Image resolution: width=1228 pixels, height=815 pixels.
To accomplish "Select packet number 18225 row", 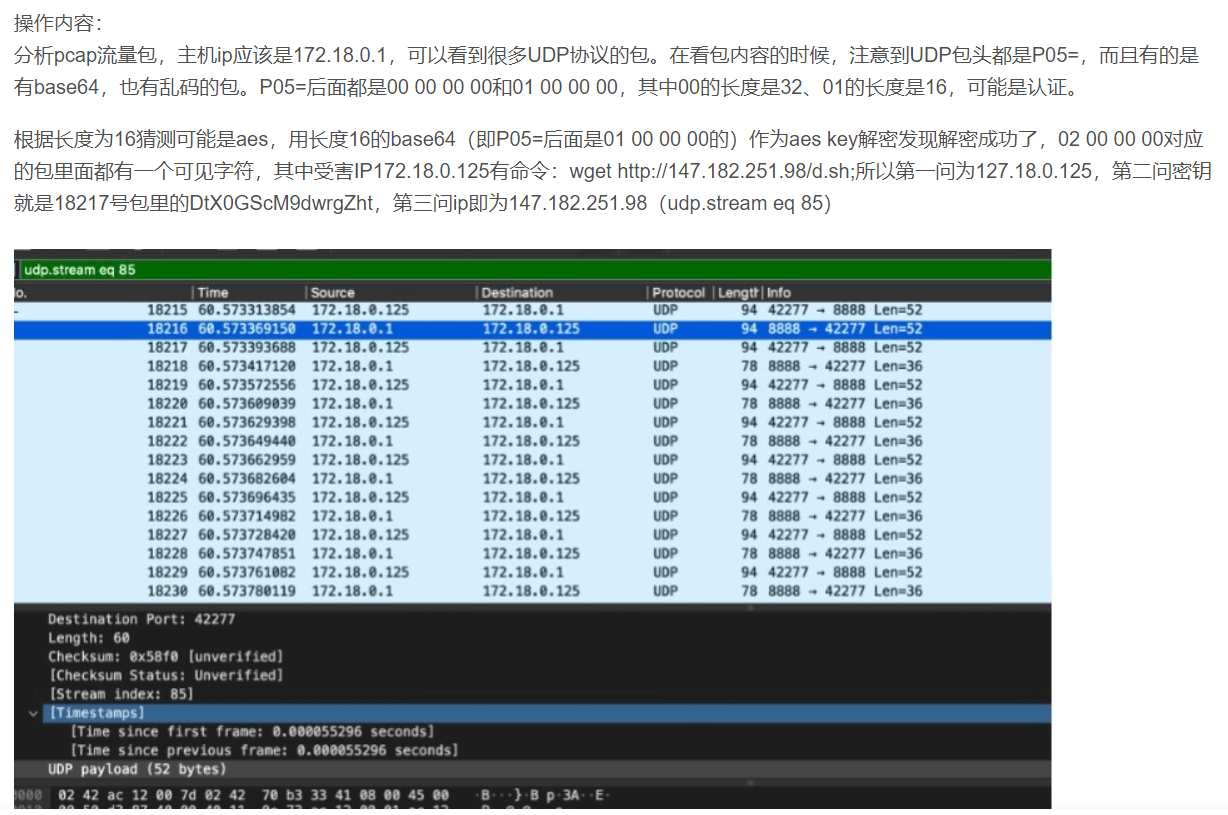I will (x=532, y=497).
